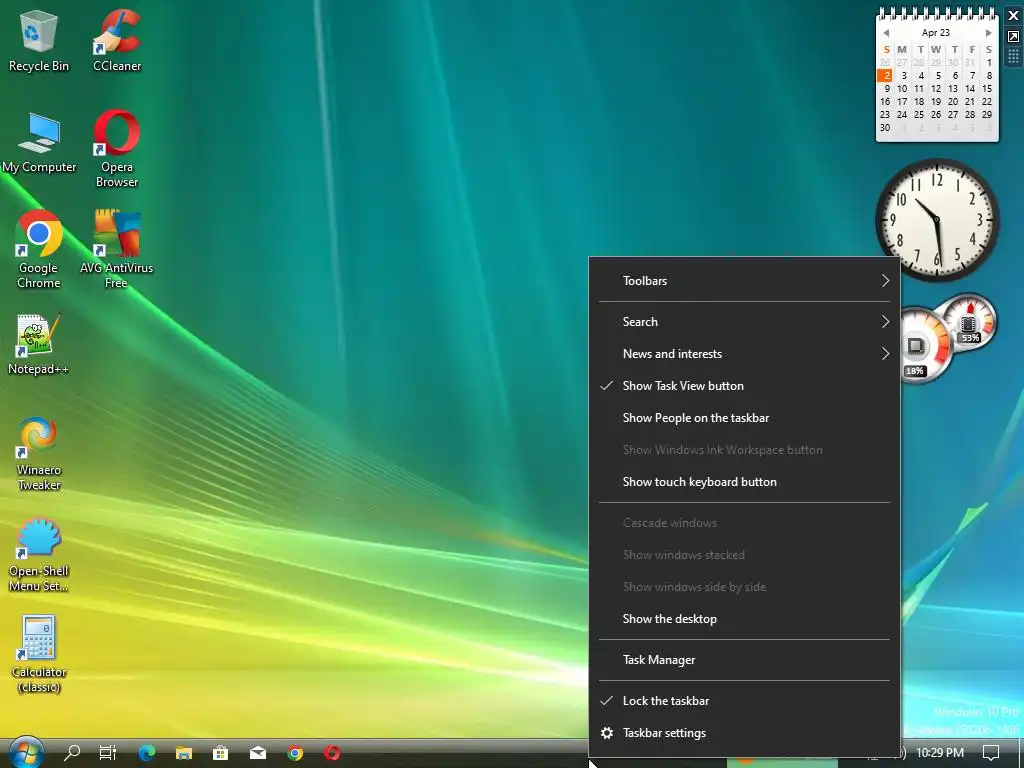Select date 30 in calendar gadget
The width and height of the screenshot is (1024, 768).
[885, 128]
